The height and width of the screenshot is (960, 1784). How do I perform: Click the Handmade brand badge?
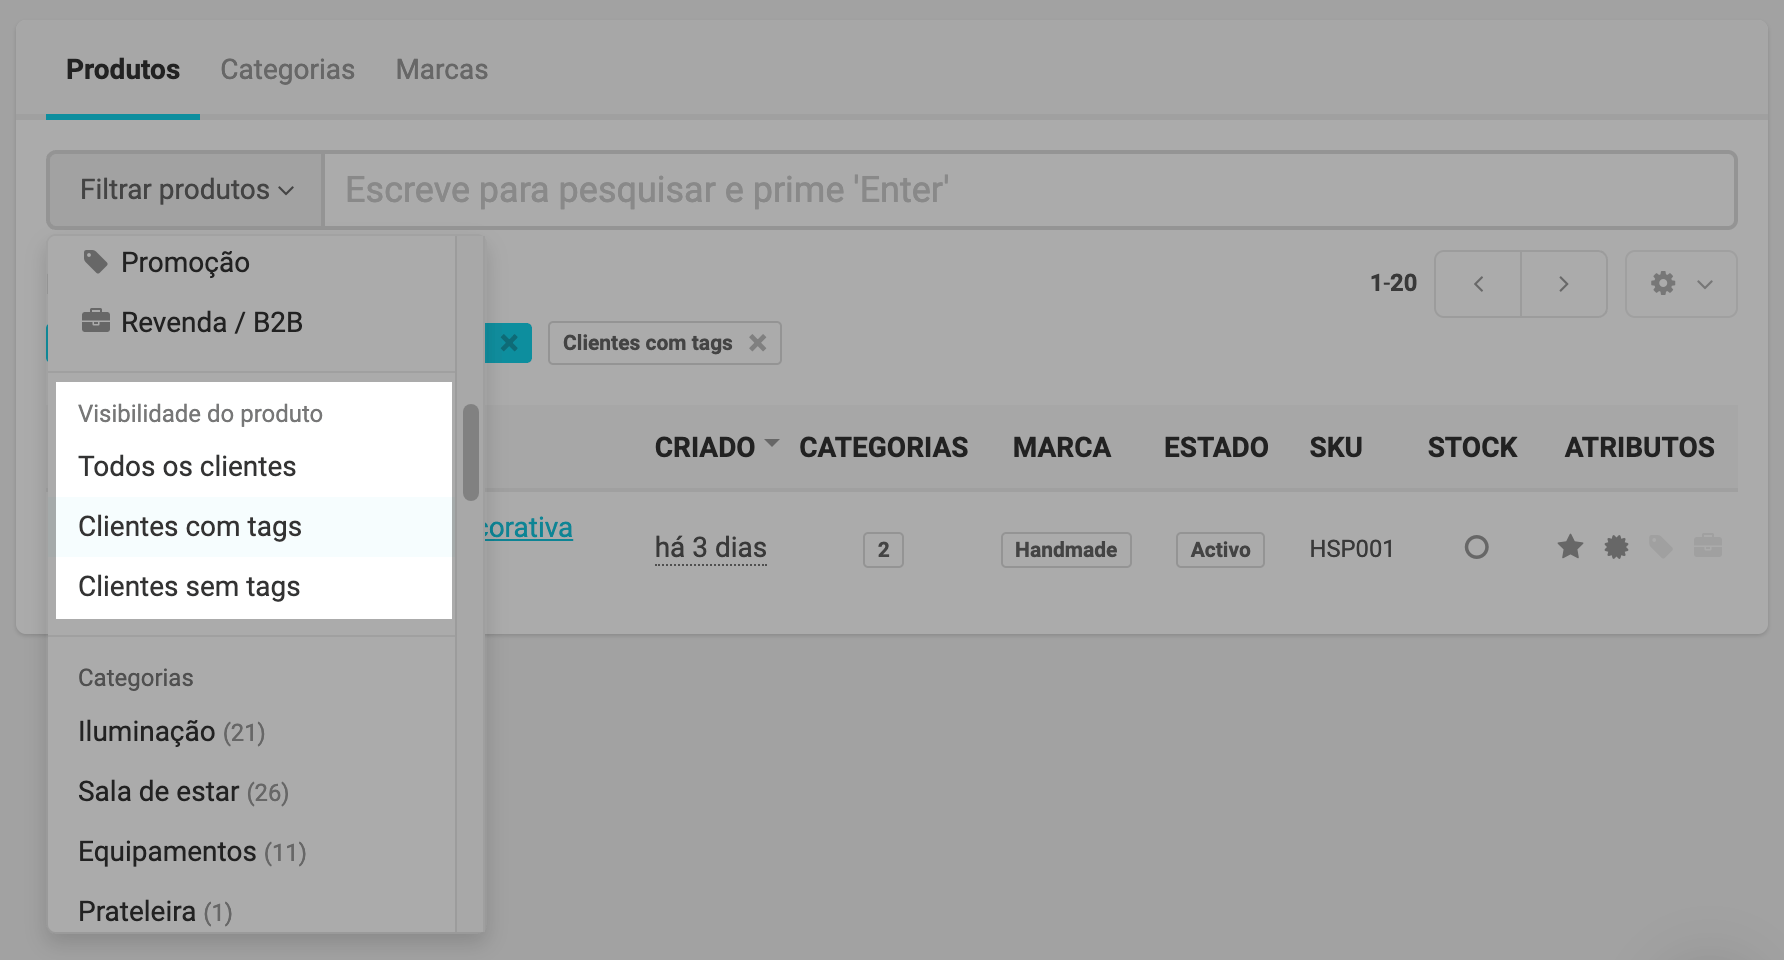[x=1065, y=550]
